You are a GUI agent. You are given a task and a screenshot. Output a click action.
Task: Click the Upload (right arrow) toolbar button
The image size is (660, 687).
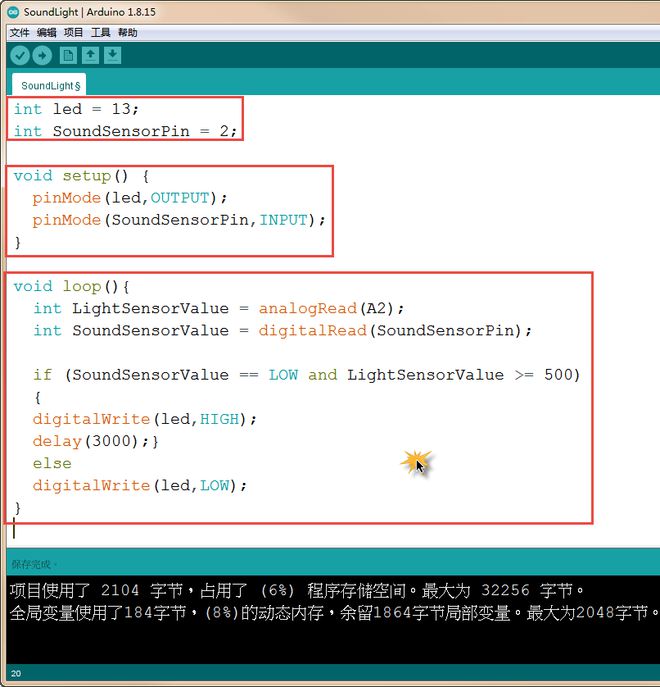[42, 55]
